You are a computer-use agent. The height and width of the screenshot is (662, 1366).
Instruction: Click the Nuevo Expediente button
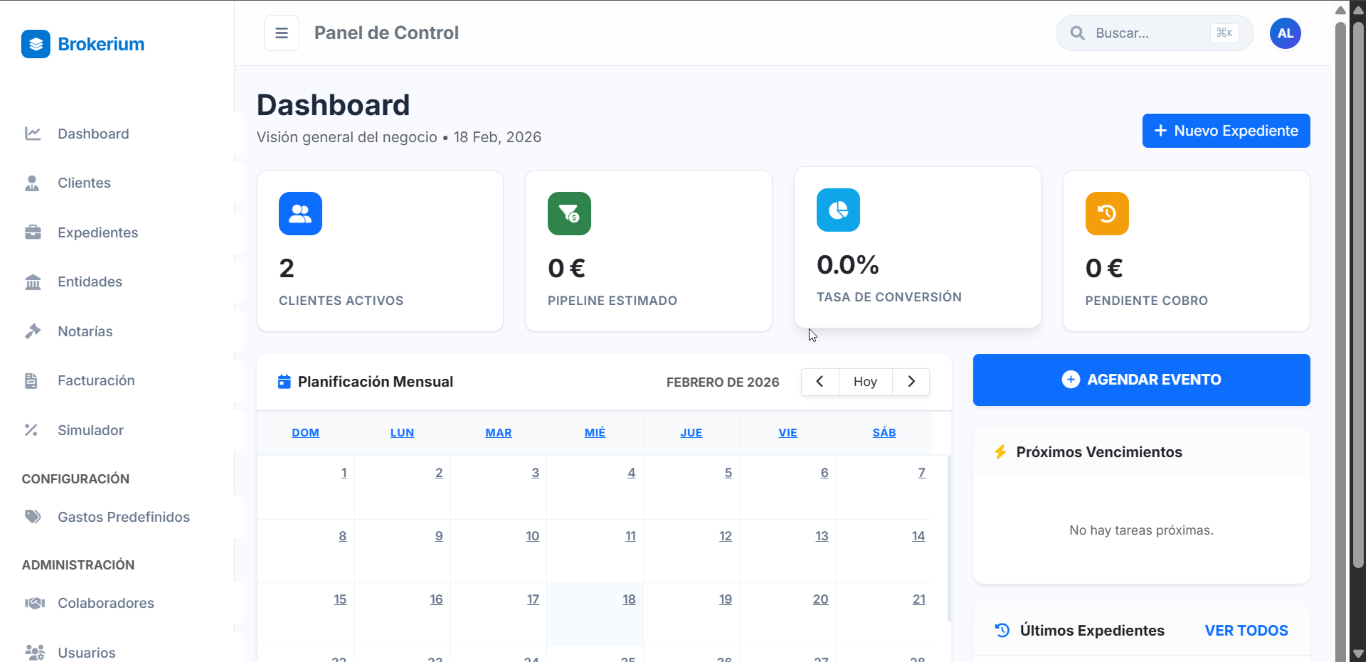pyautogui.click(x=1226, y=131)
